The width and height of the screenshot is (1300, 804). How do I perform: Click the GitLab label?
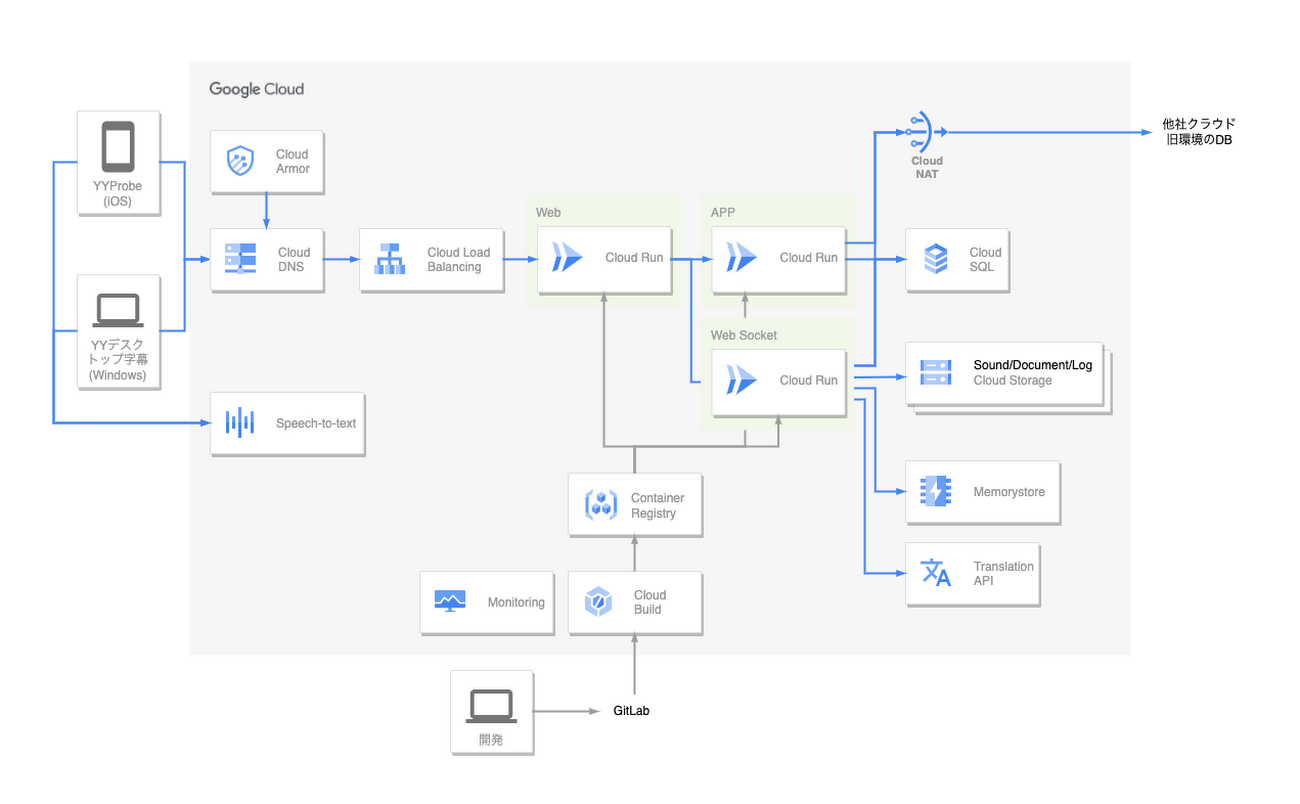tap(631, 711)
